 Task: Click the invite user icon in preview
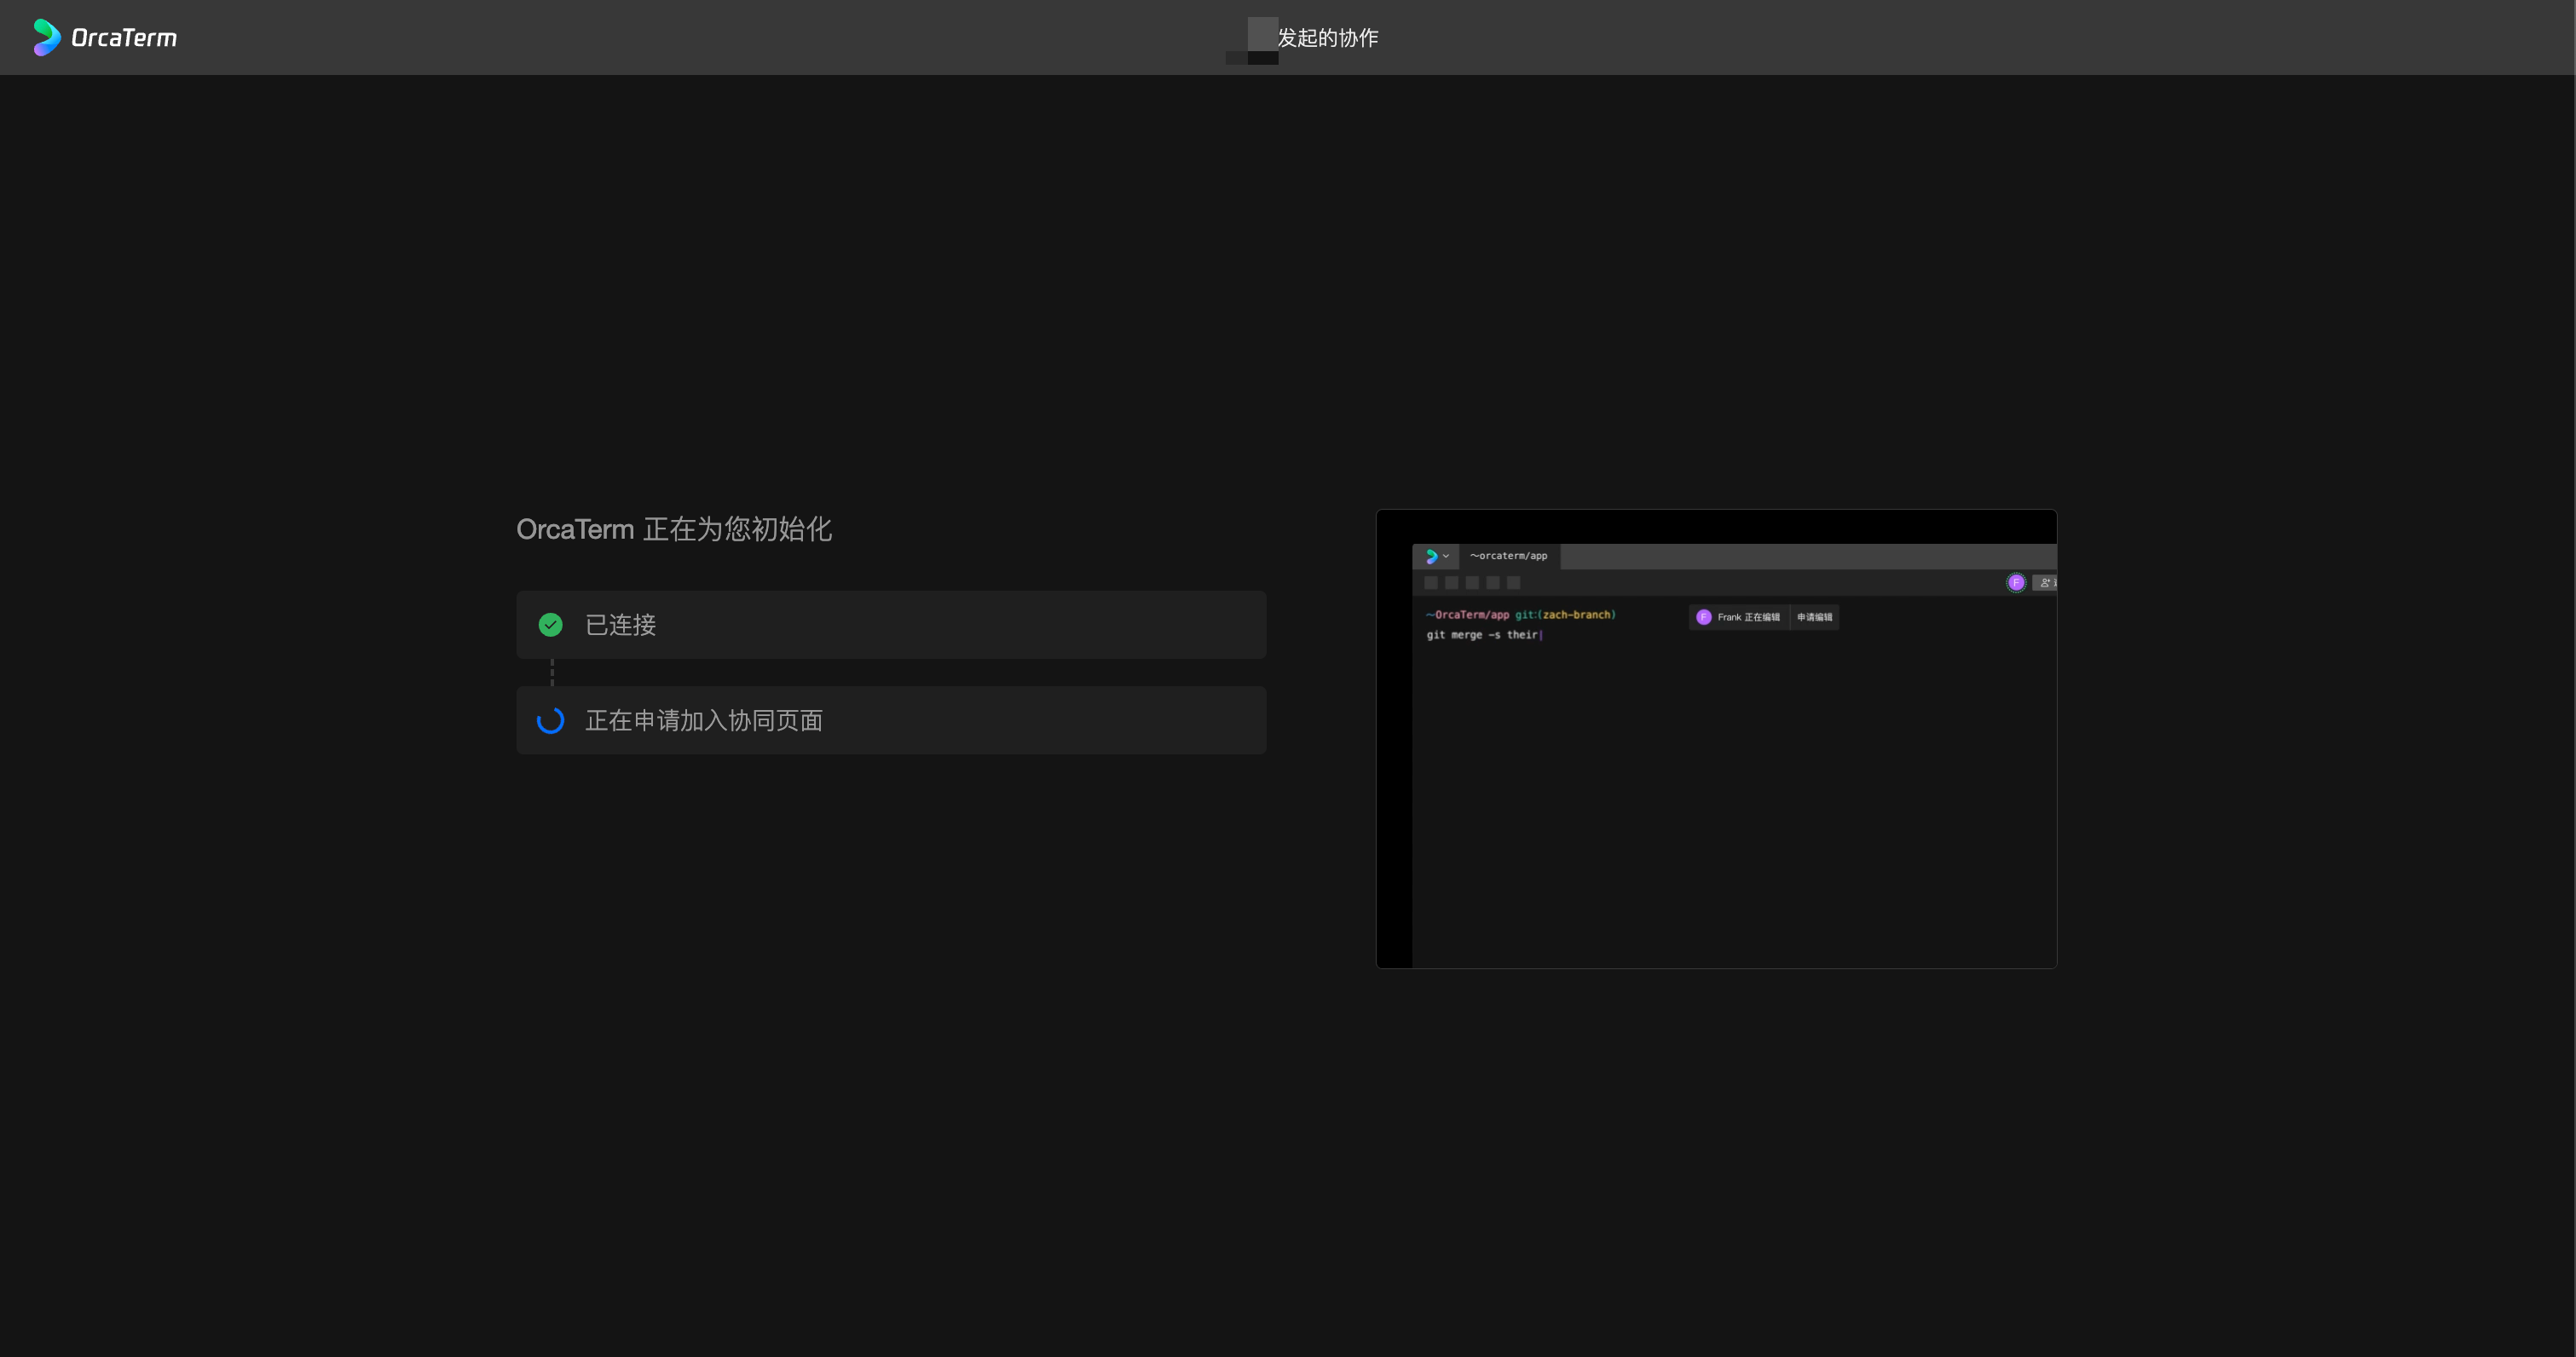[x=2045, y=583]
